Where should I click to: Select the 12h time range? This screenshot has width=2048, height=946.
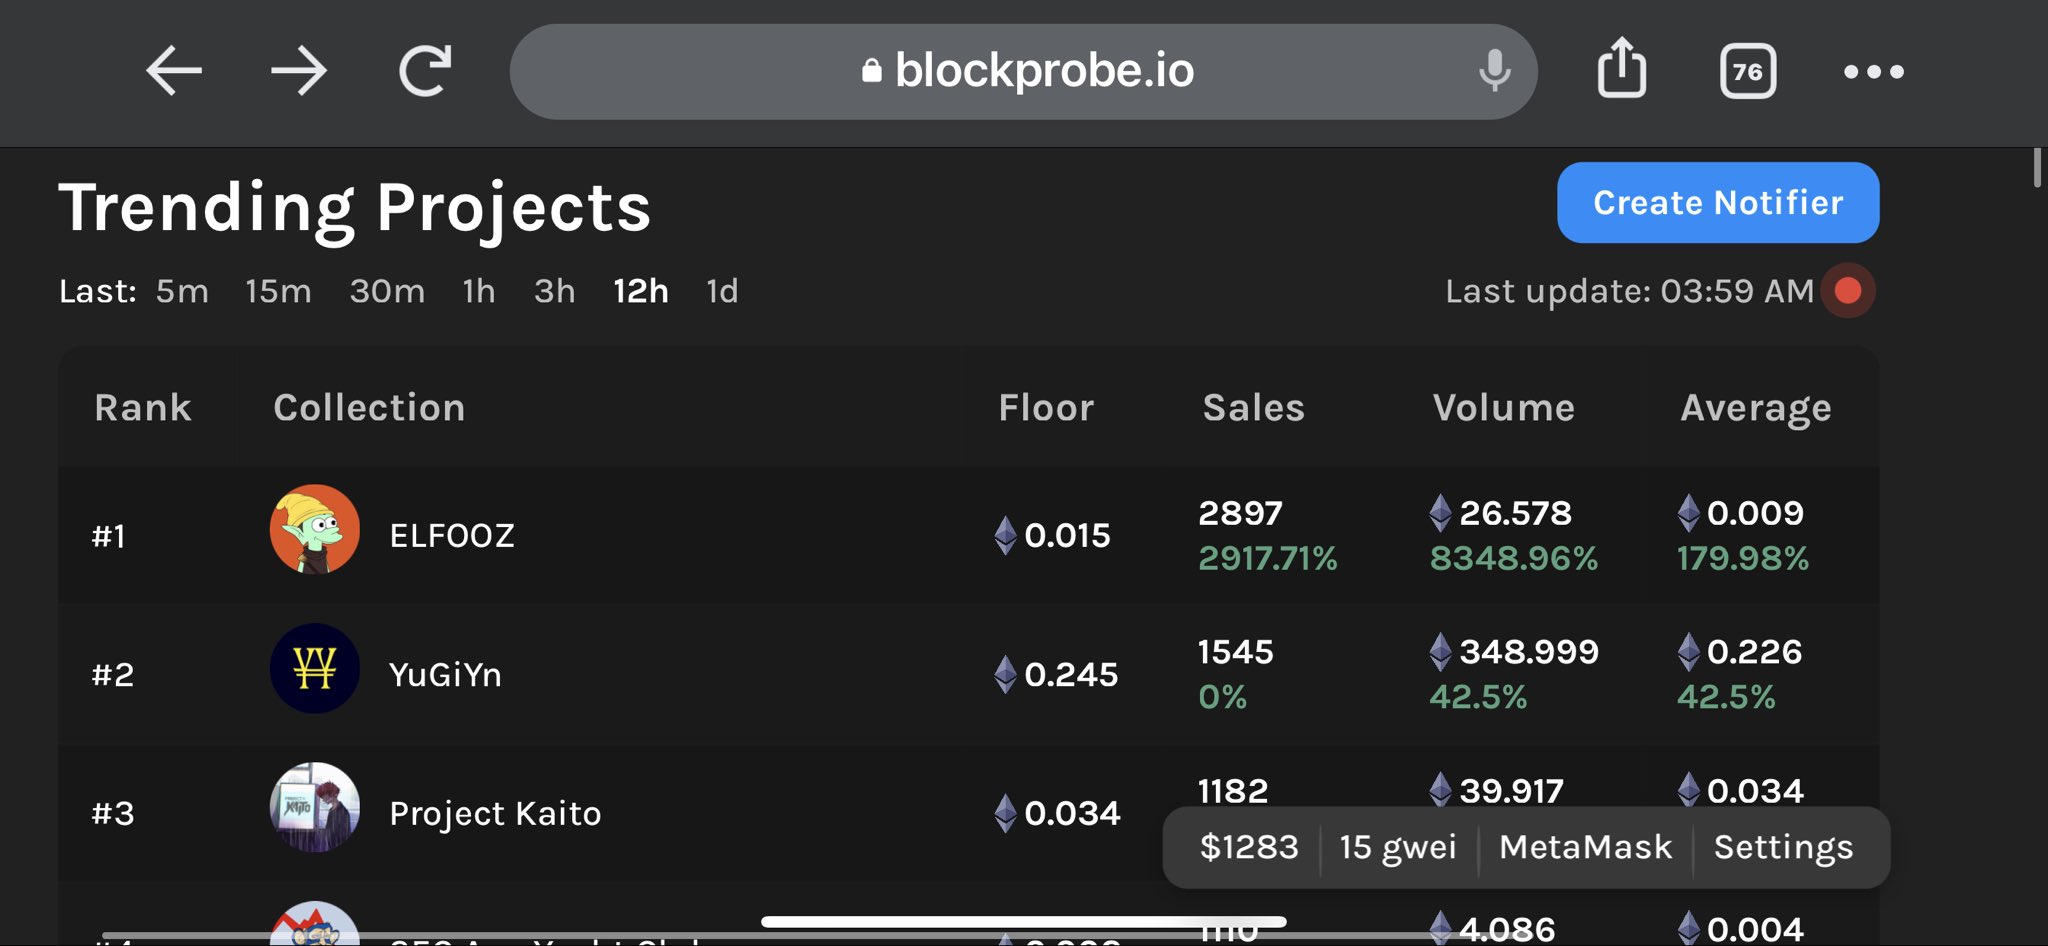(x=641, y=291)
